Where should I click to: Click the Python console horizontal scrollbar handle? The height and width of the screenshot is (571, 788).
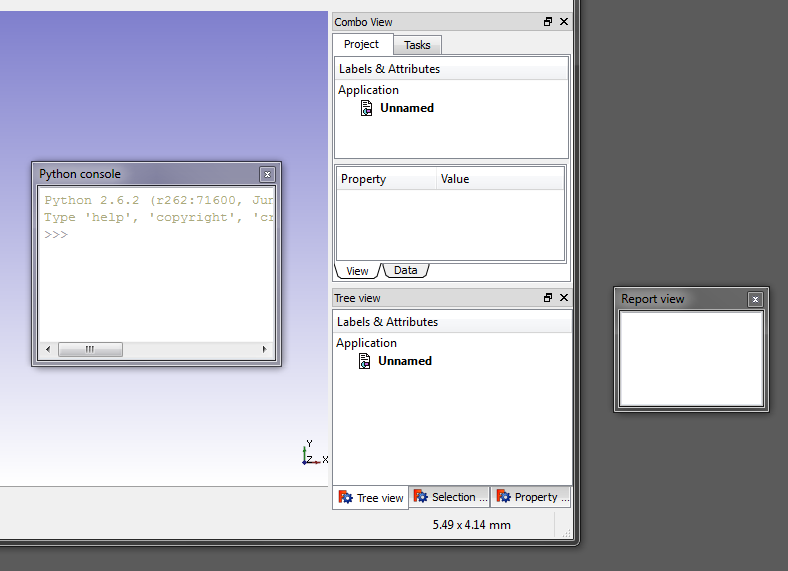90,349
